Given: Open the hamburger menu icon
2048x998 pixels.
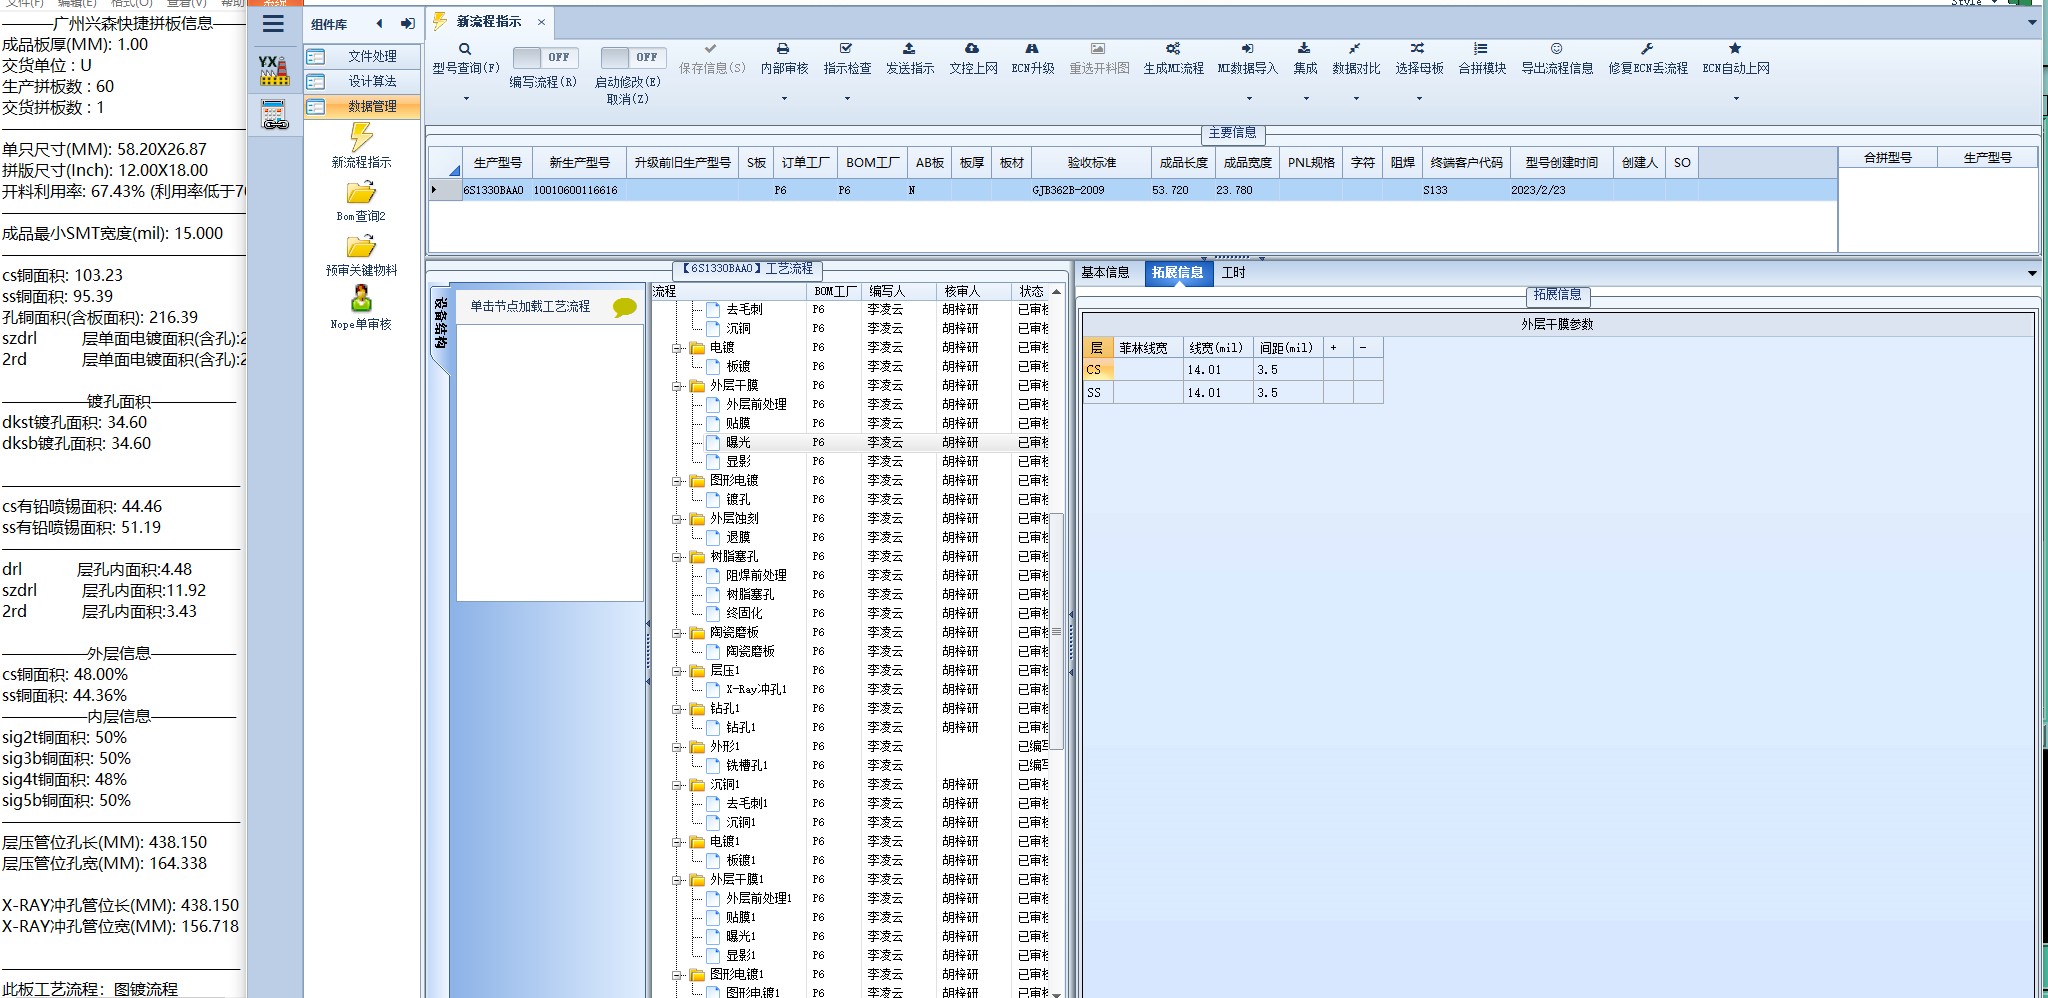Looking at the screenshot, I should [x=273, y=24].
